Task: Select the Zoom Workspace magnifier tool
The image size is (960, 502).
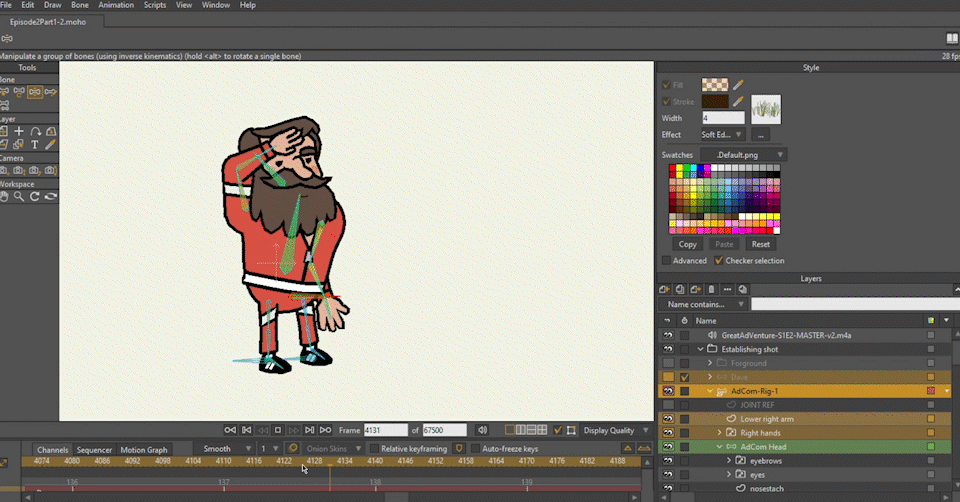Action: pos(20,197)
